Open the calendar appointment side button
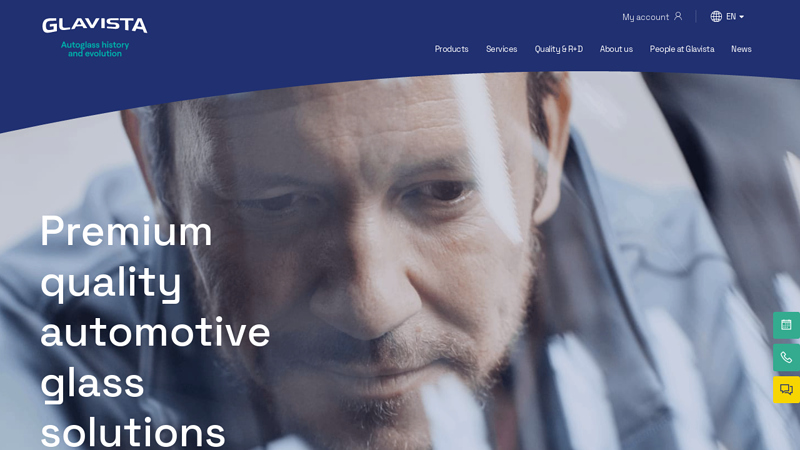This screenshot has height=450, width=800. pos(786,325)
